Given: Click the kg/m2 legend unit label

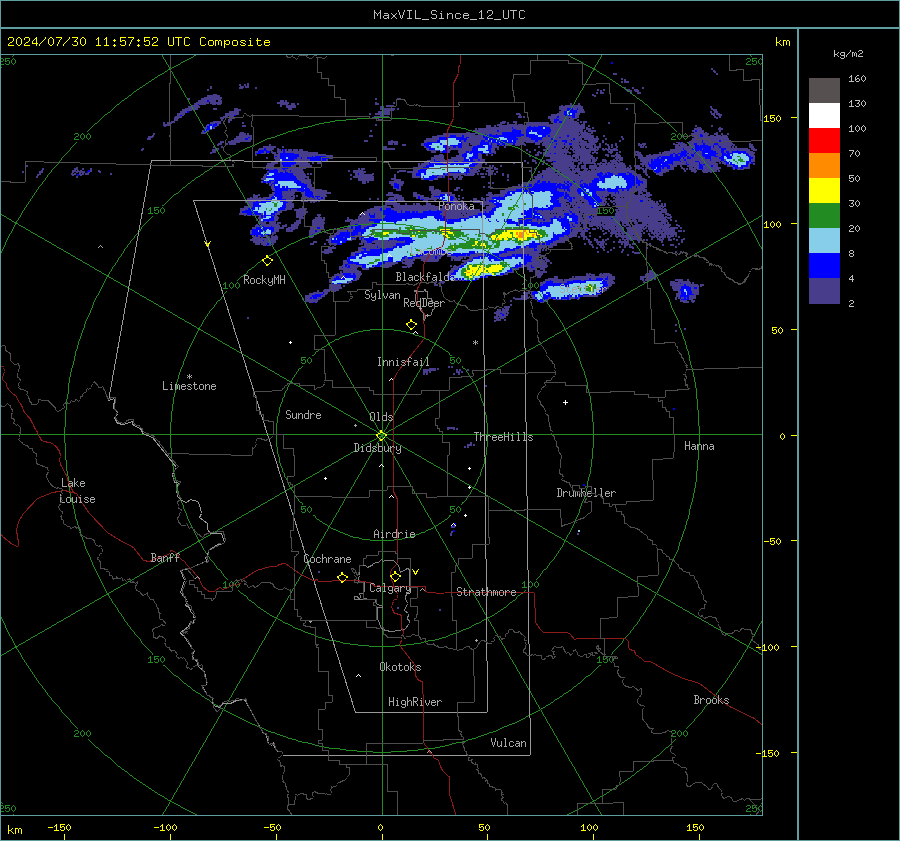Looking at the screenshot, I should click(848, 54).
